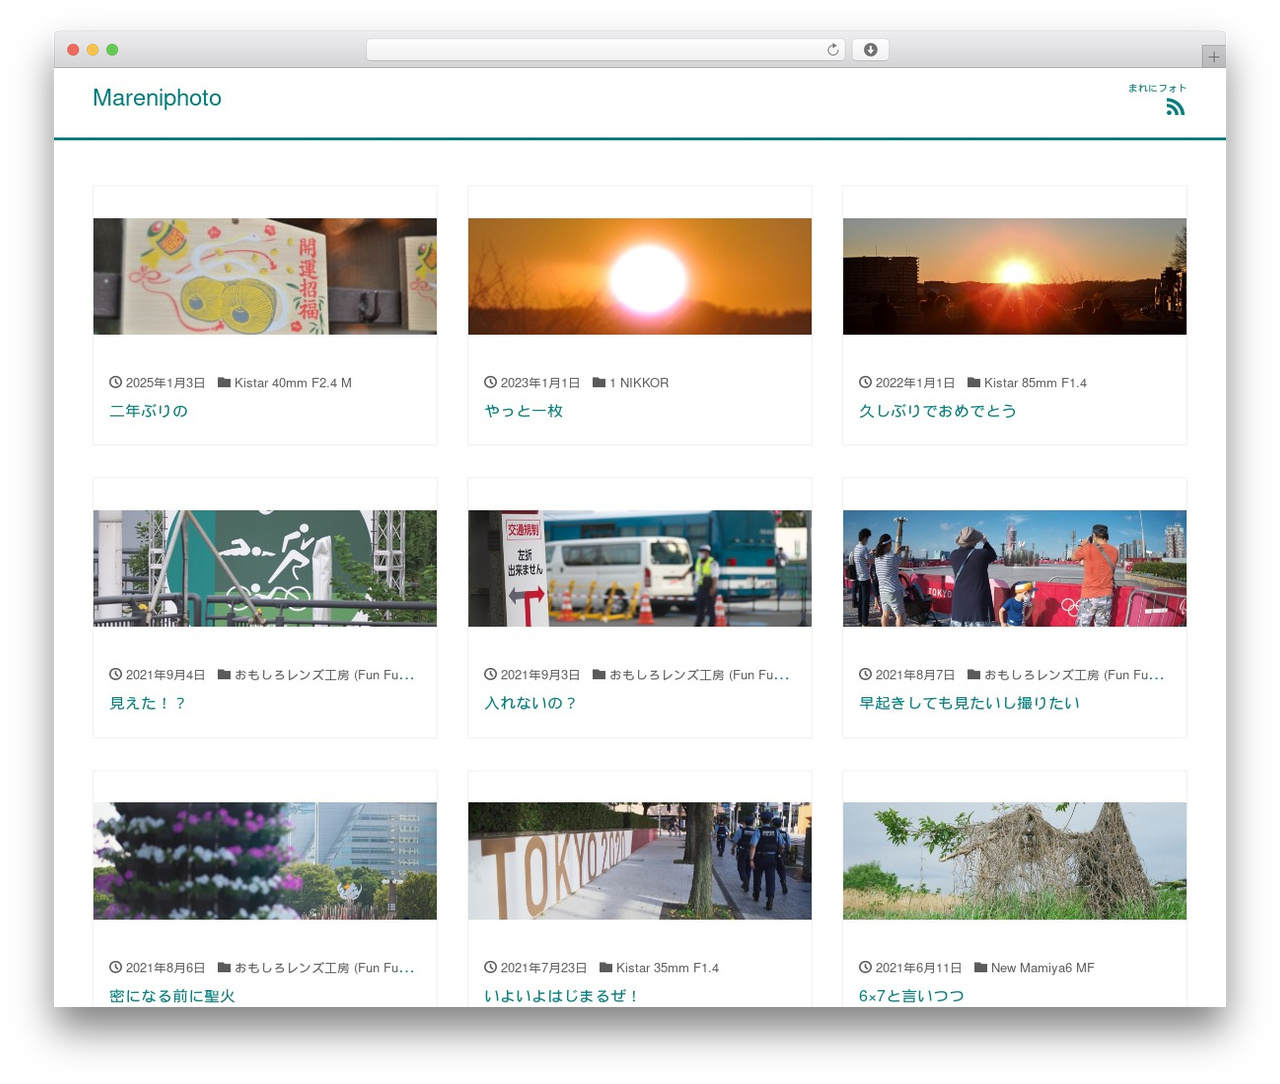Open the post 久しぶりでおめでとう
Screen dimensions: 1280x1084
pos(937,411)
